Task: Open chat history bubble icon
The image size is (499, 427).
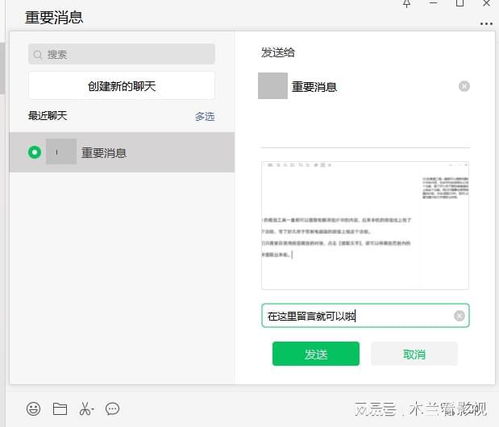Action: click(x=112, y=409)
